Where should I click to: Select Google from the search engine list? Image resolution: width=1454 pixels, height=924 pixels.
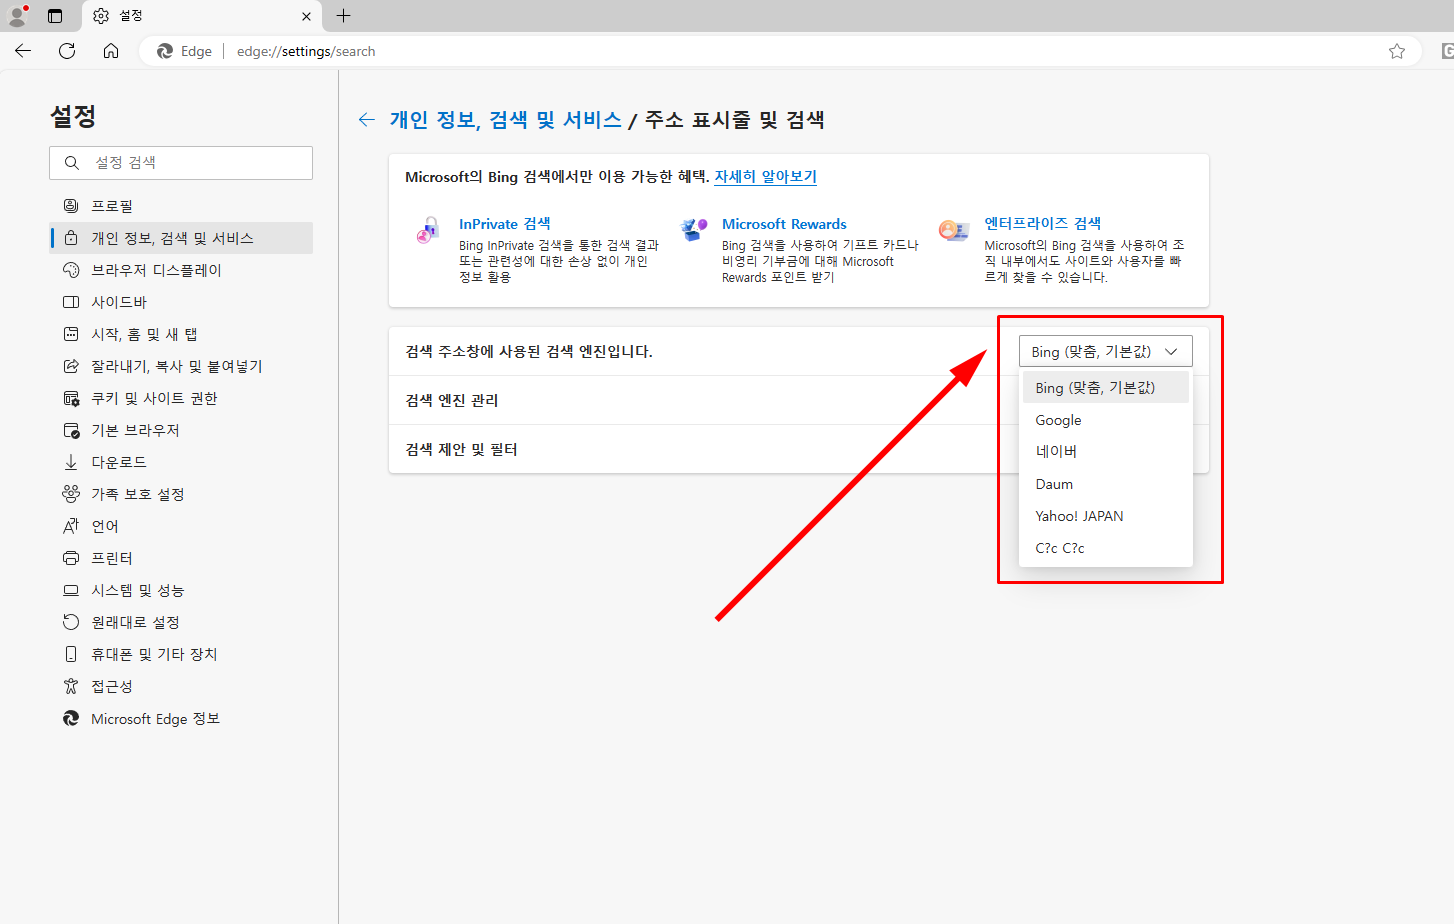click(x=1106, y=420)
